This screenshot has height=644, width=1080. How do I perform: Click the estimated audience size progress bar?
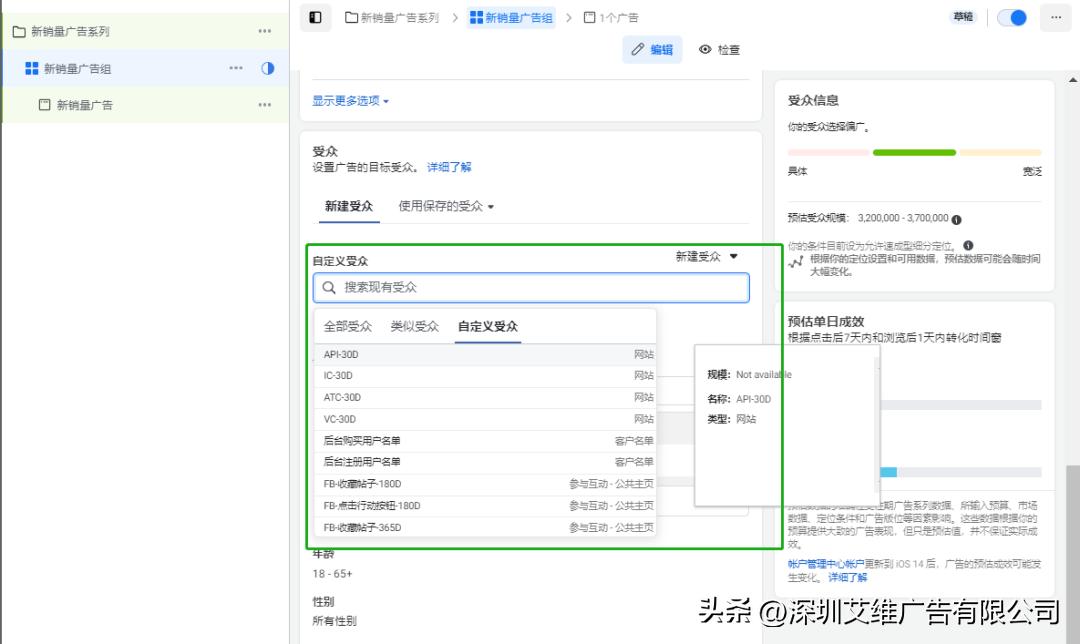pos(913,152)
